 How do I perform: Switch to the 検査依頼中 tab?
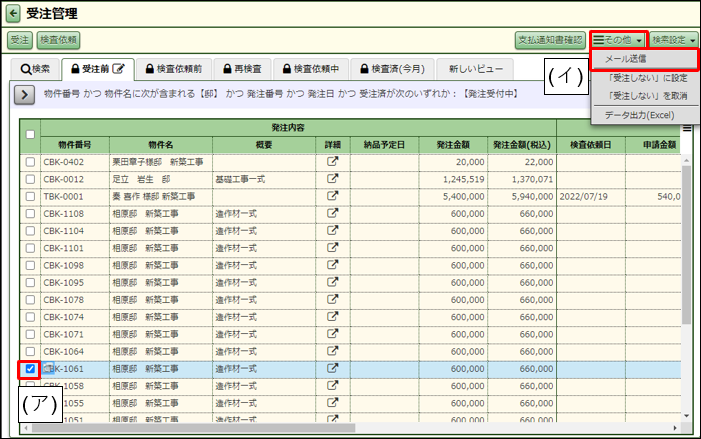coord(311,69)
